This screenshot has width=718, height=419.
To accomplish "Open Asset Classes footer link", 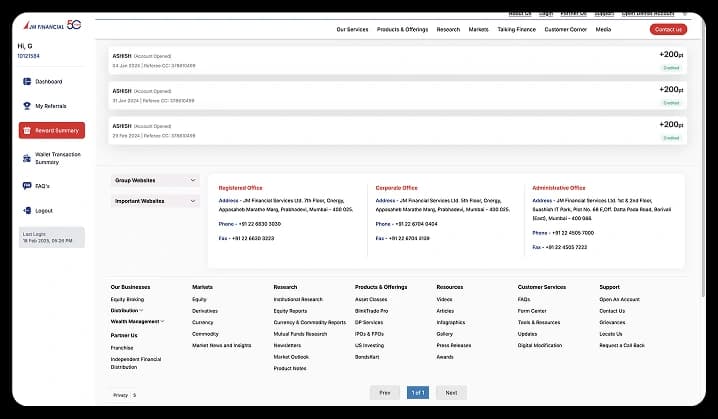I will [371, 299].
